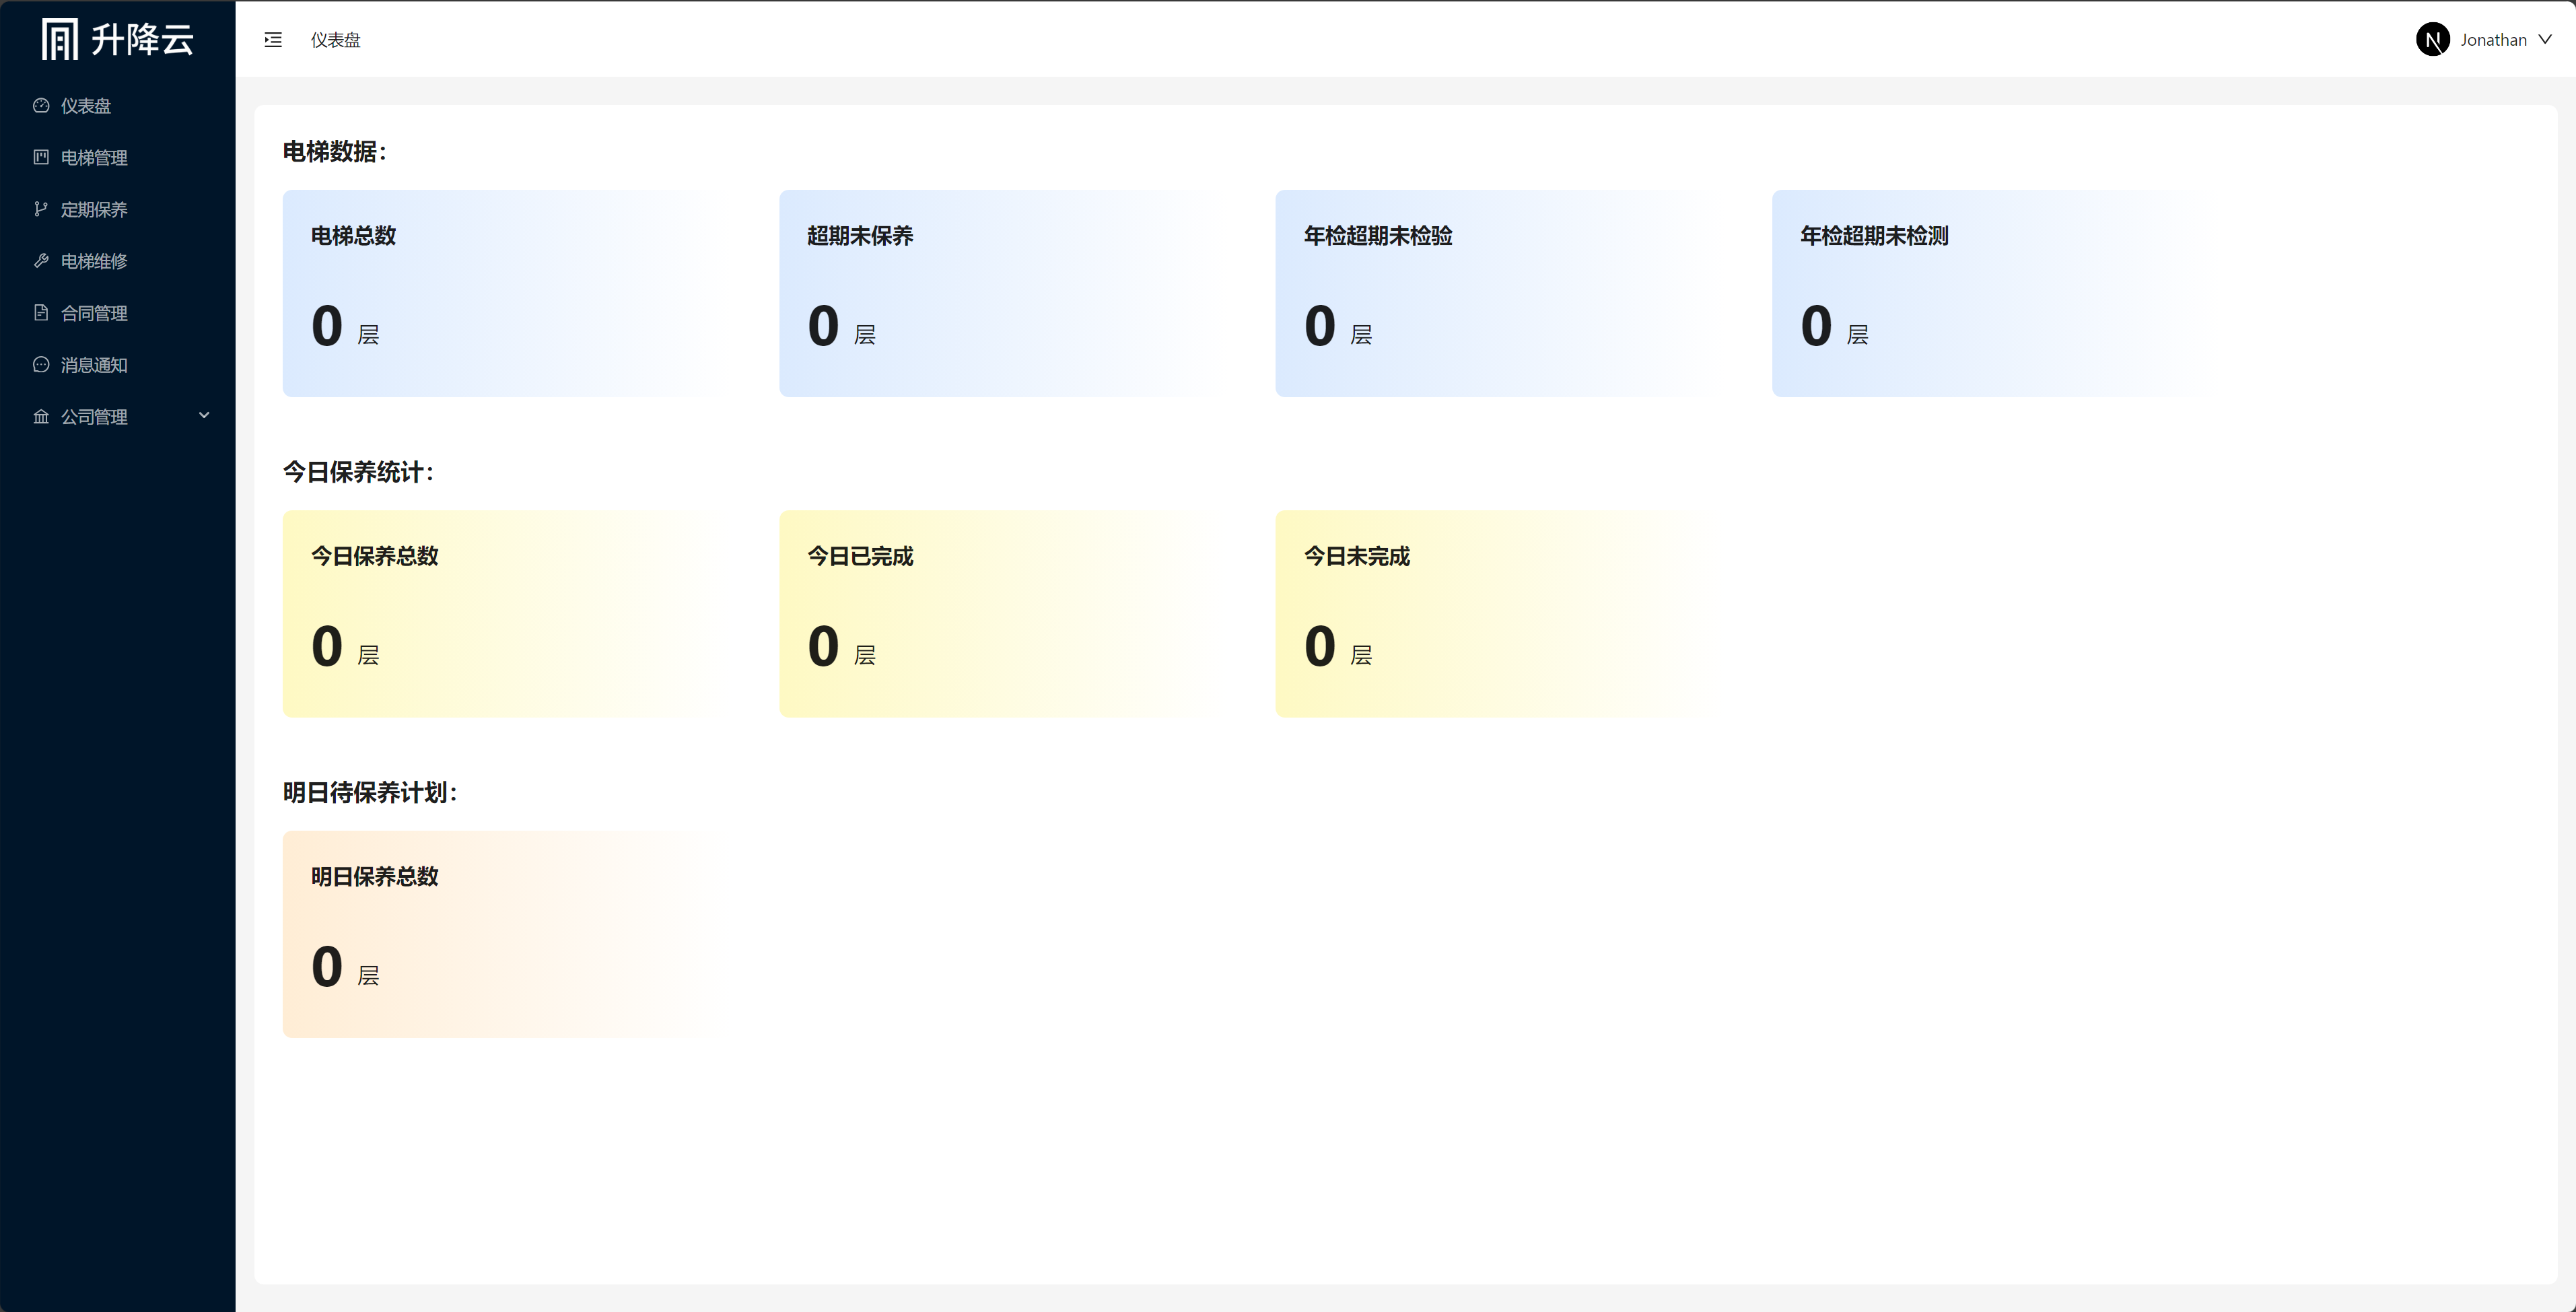
Task: Open the Jonathan account dropdown arrow
Action: (x=2545, y=40)
